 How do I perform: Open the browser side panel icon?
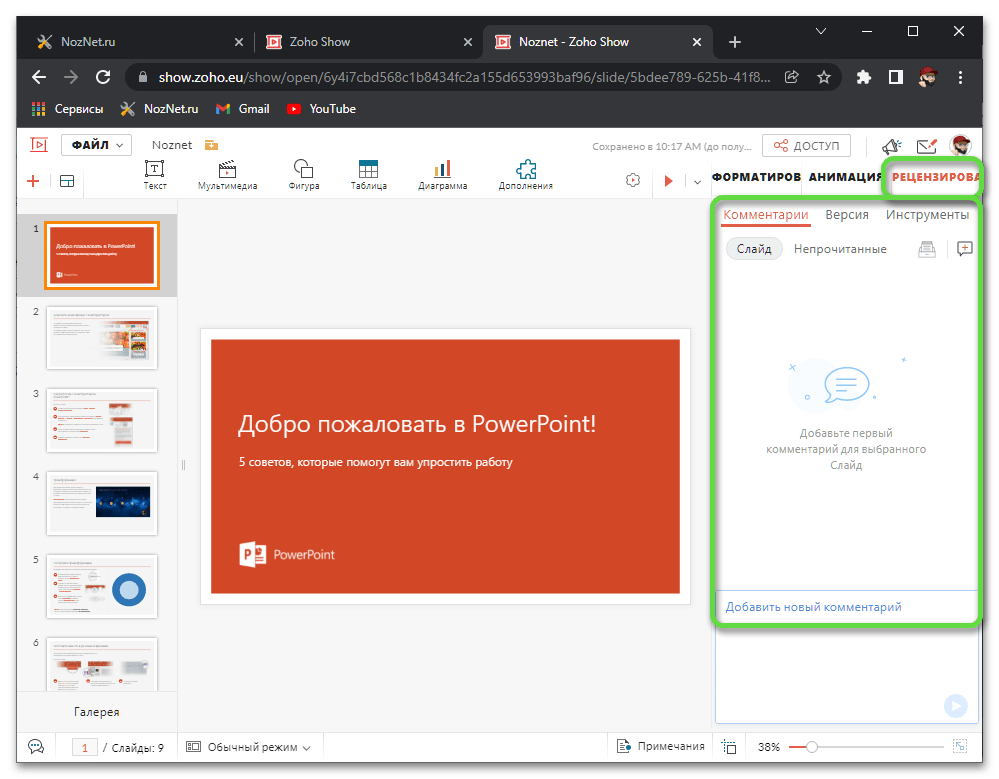point(896,78)
